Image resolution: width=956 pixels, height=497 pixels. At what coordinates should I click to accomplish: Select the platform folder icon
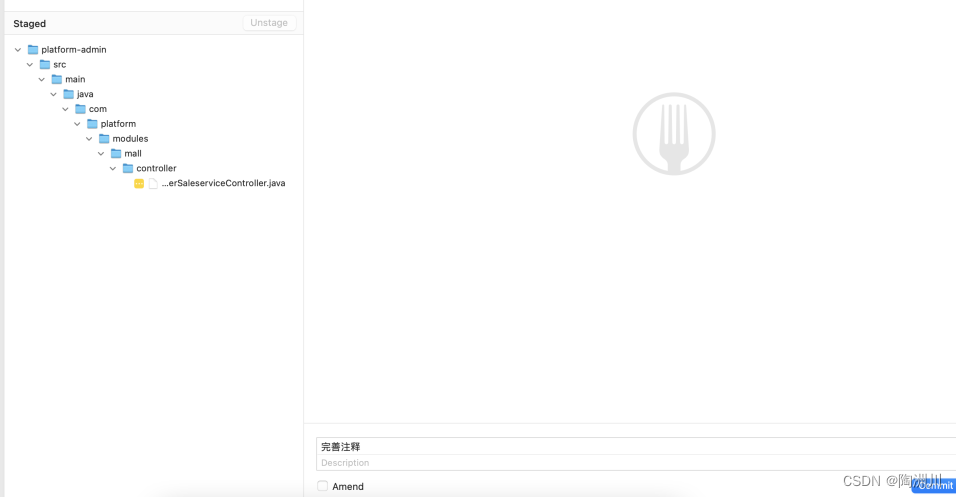pyautogui.click(x=92, y=124)
